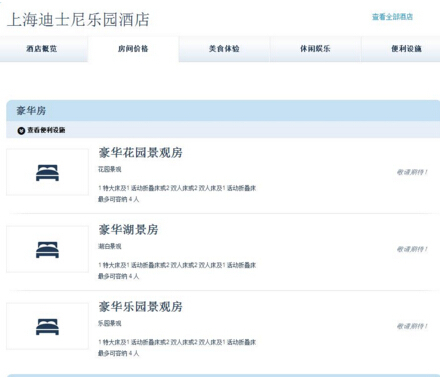Click bed configuration text under 豪华乐园景观房
Viewport: 440px width, 378px height.
click(x=177, y=342)
